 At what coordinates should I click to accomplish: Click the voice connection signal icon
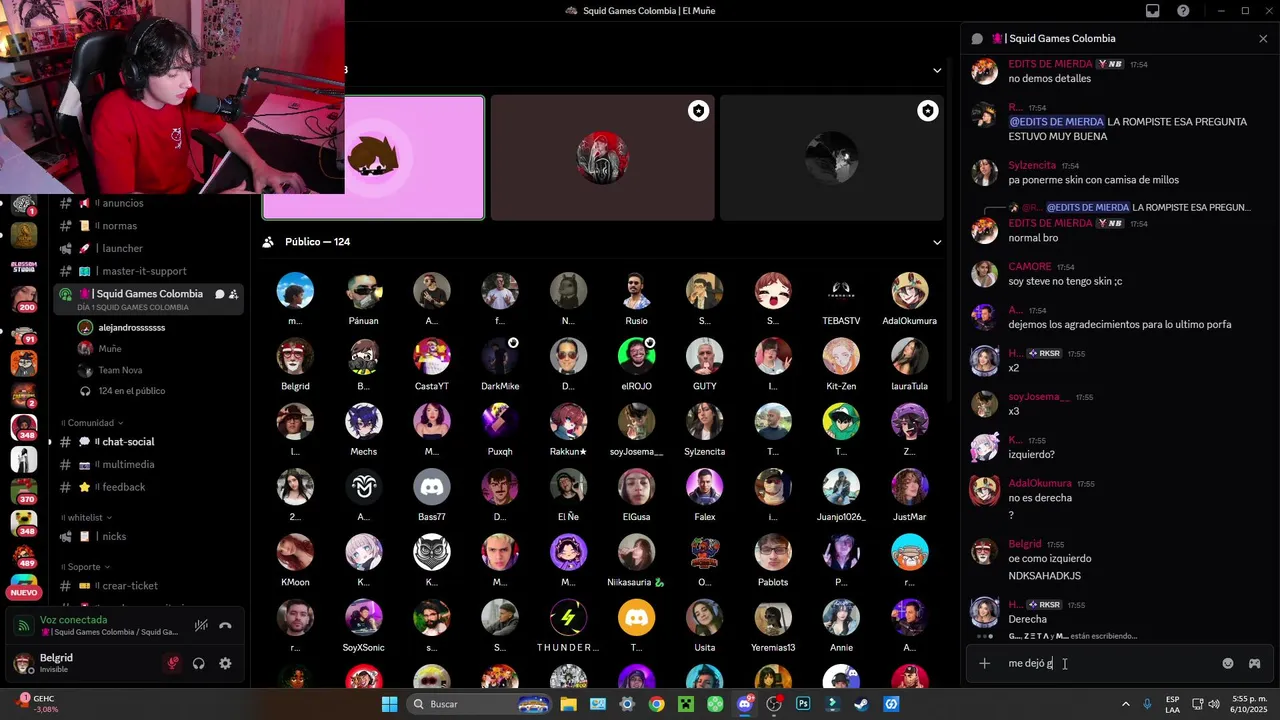pyautogui.click(x=24, y=625)
